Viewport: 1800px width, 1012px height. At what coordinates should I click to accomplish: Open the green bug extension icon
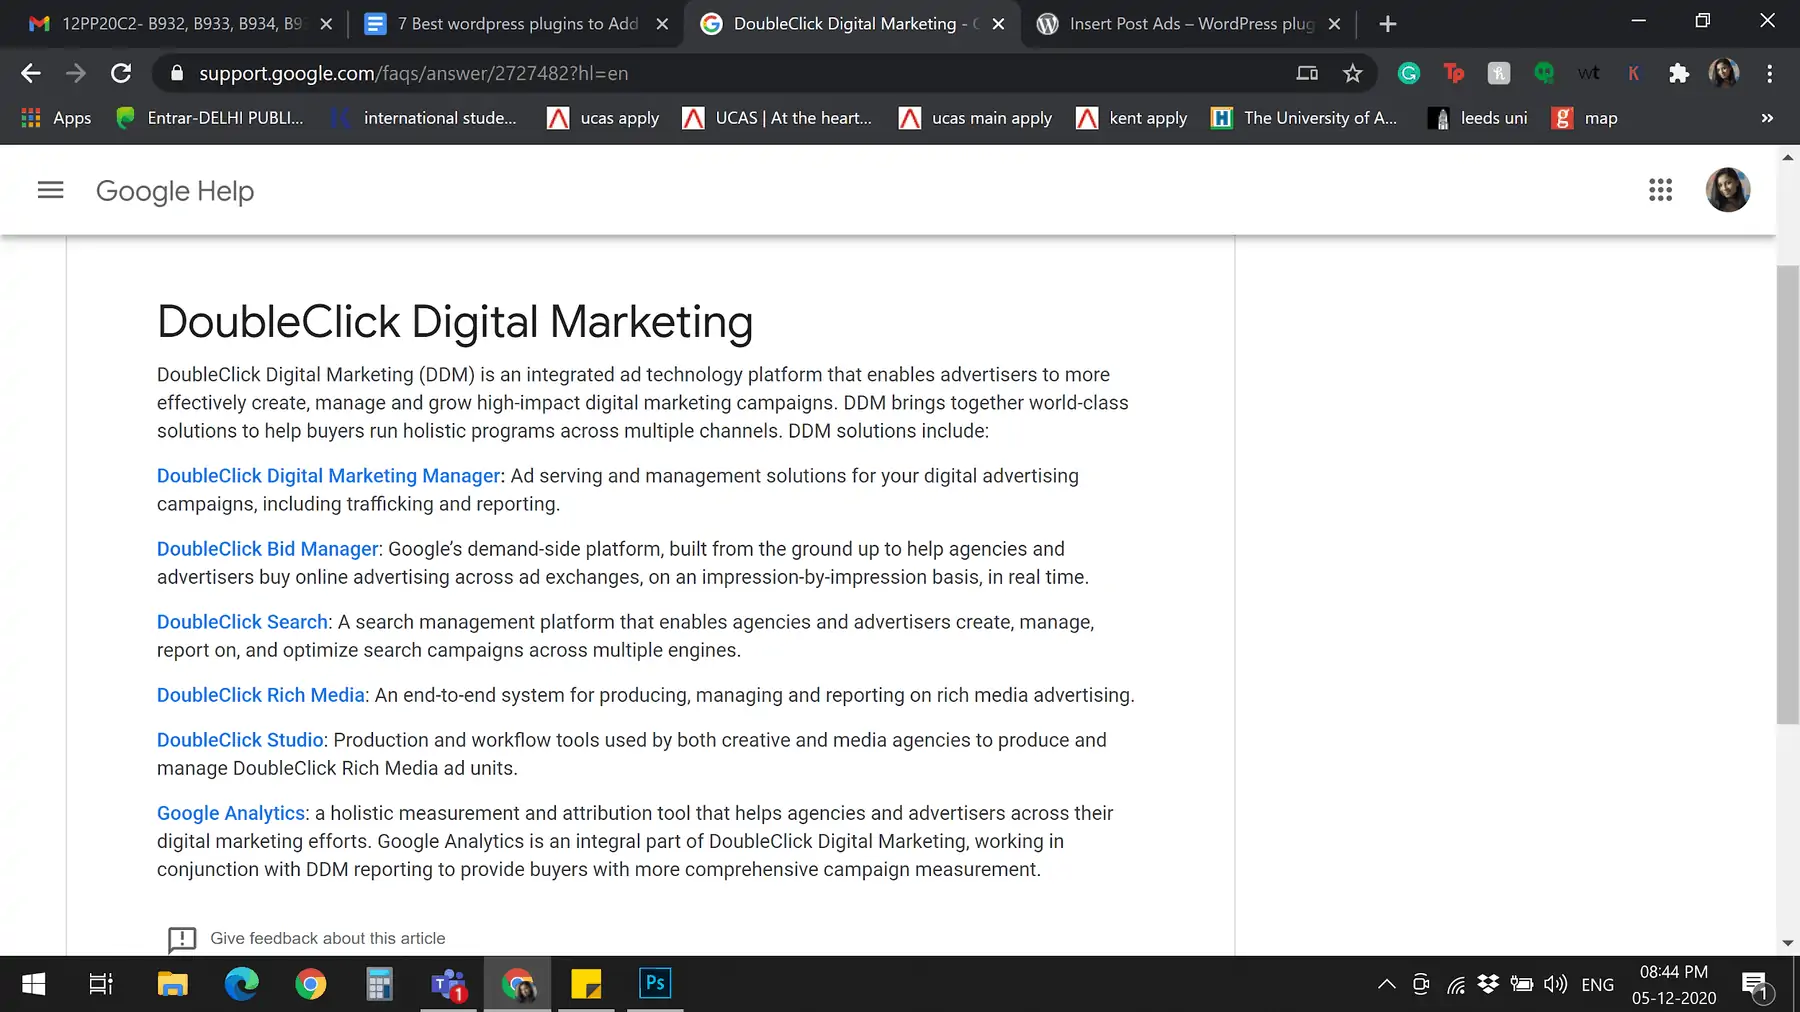click(x=1544, y=73)
